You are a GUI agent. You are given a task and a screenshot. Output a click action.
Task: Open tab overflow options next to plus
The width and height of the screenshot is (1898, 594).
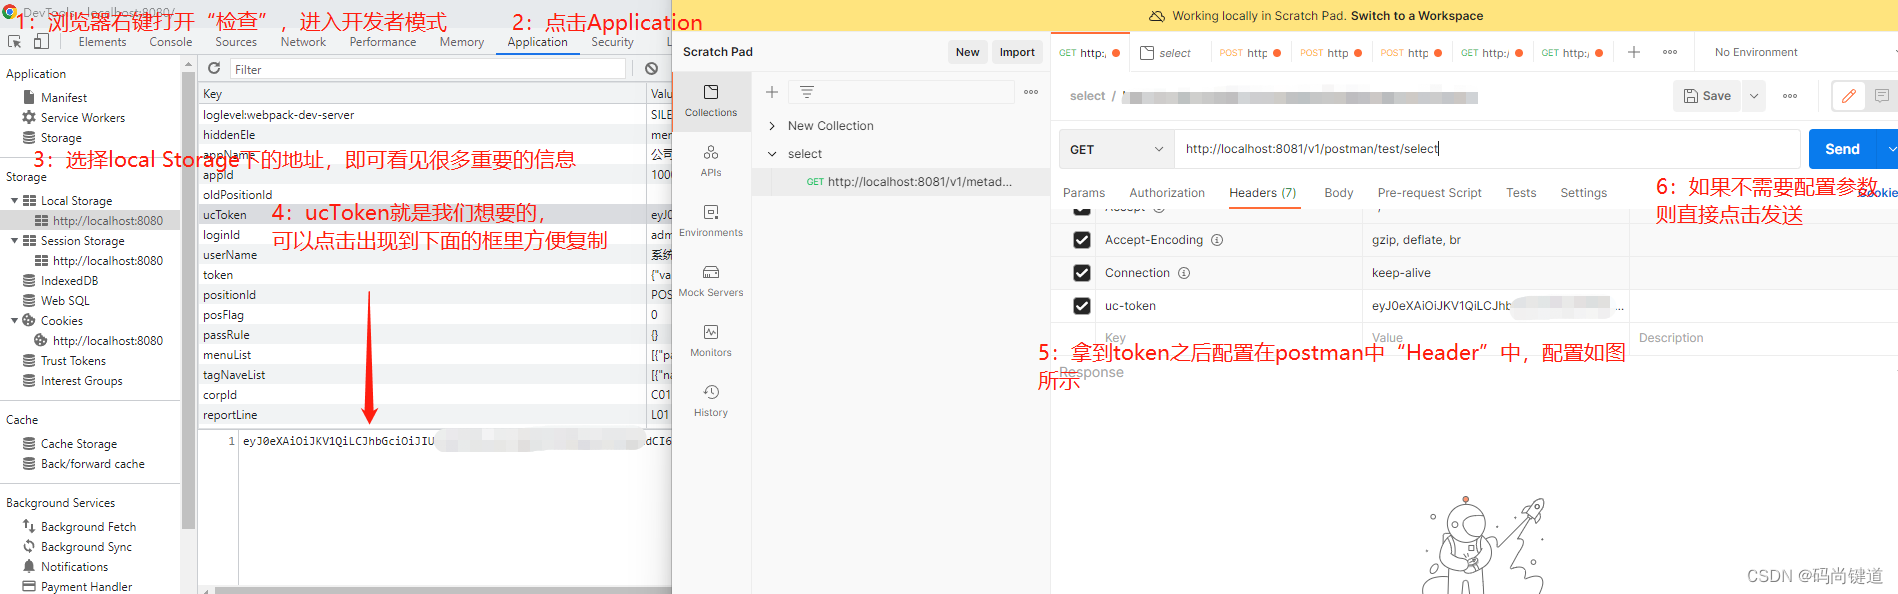[1670, 52]
